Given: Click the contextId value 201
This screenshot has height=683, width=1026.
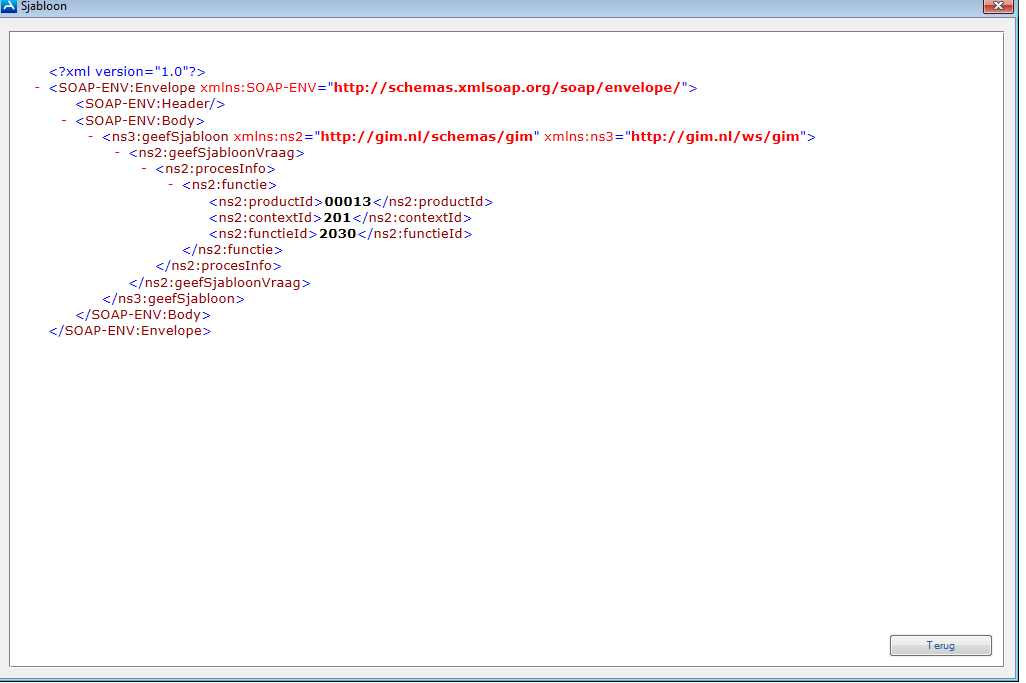Looking at the screenshot, I should [x=336, y=218].
